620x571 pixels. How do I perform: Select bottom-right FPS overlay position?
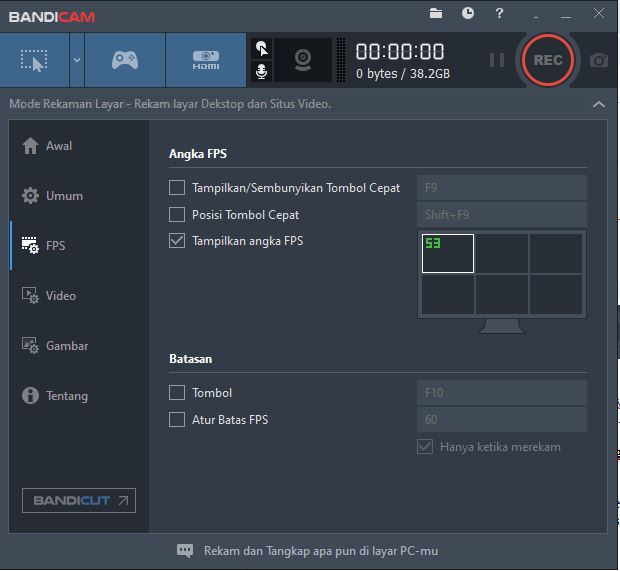pos(556,294)
